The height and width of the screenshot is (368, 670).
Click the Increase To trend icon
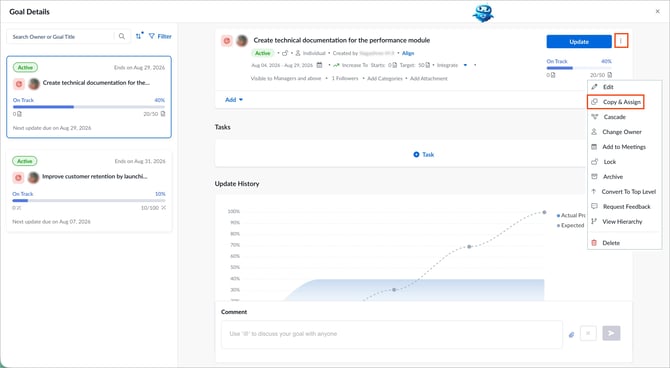(x=336, y=65)
